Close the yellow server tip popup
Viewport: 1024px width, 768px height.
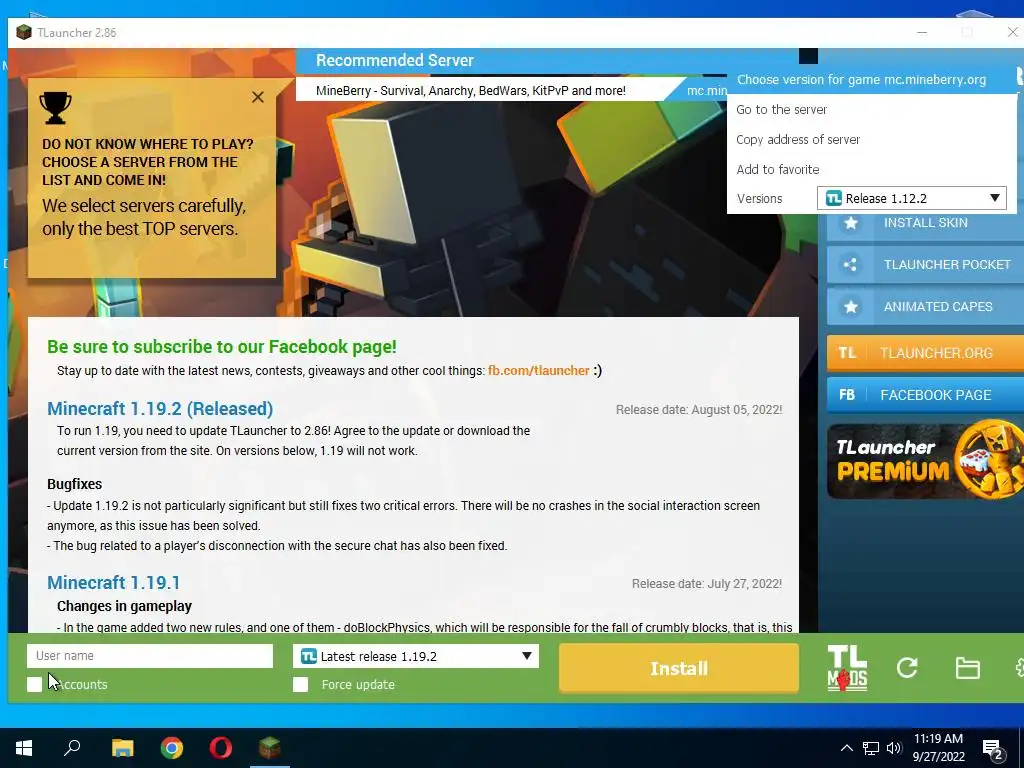pyautogui.click(x=258, y=97)
